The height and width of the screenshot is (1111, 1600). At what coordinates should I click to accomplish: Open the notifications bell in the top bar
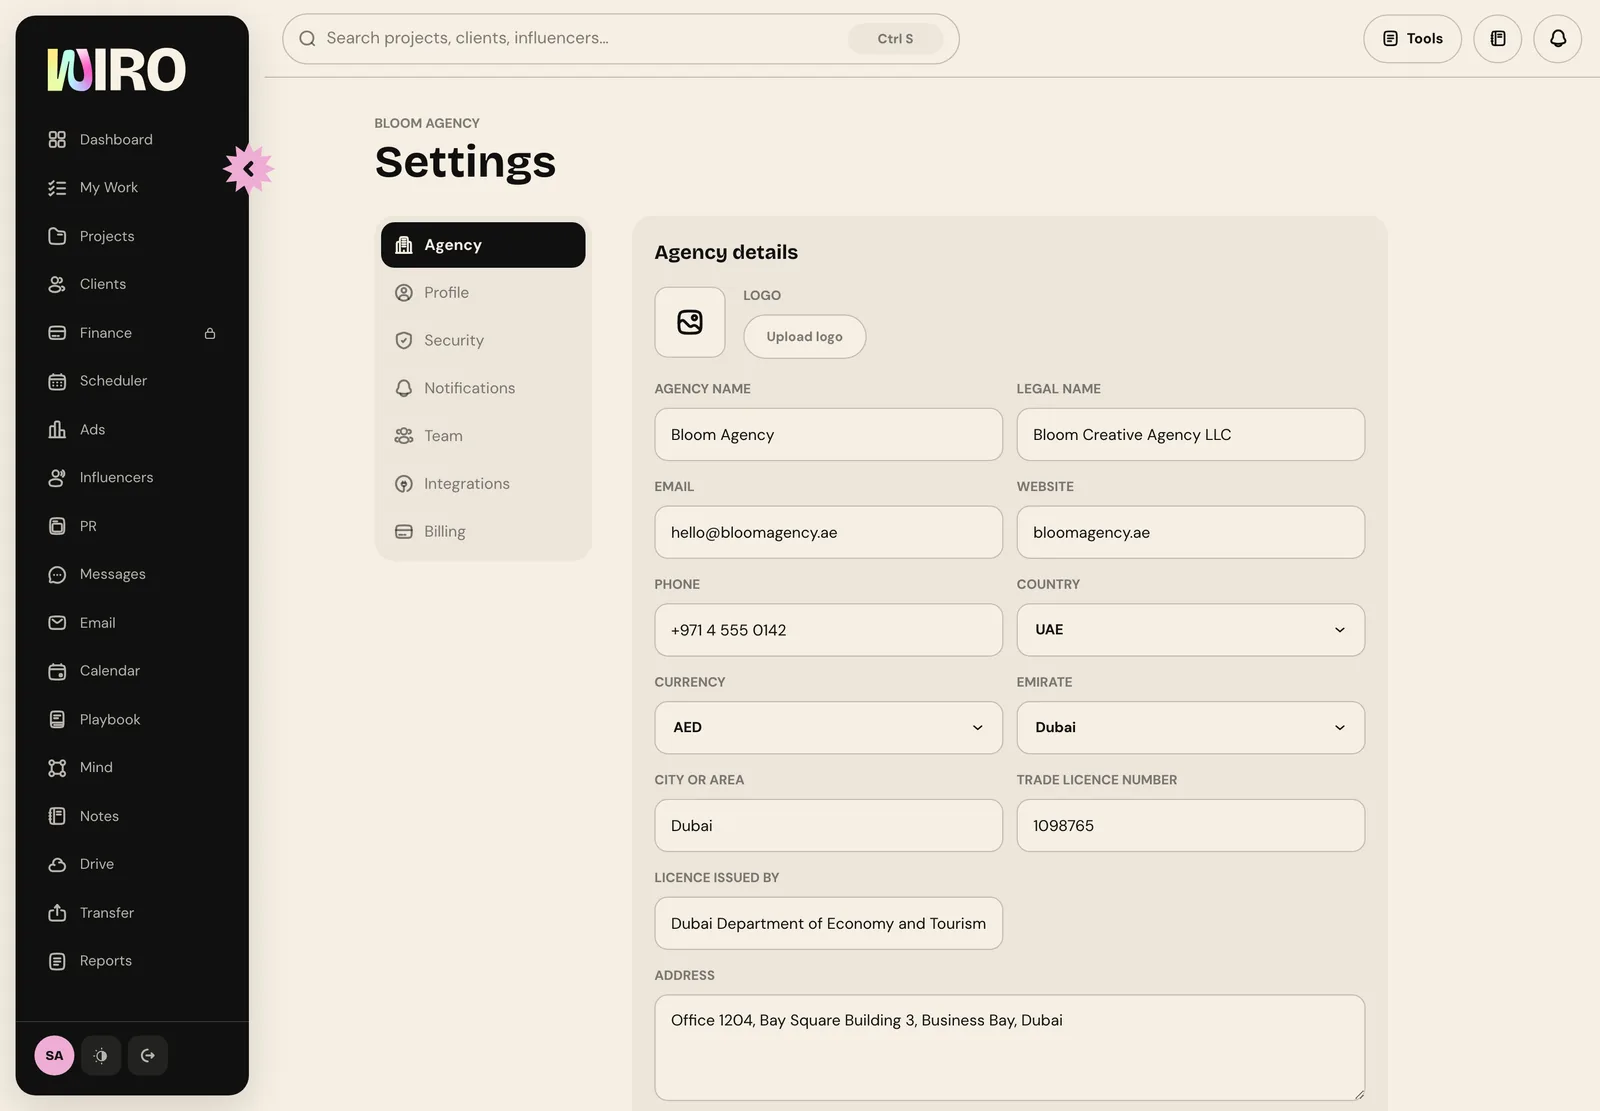click(1558, 39)
